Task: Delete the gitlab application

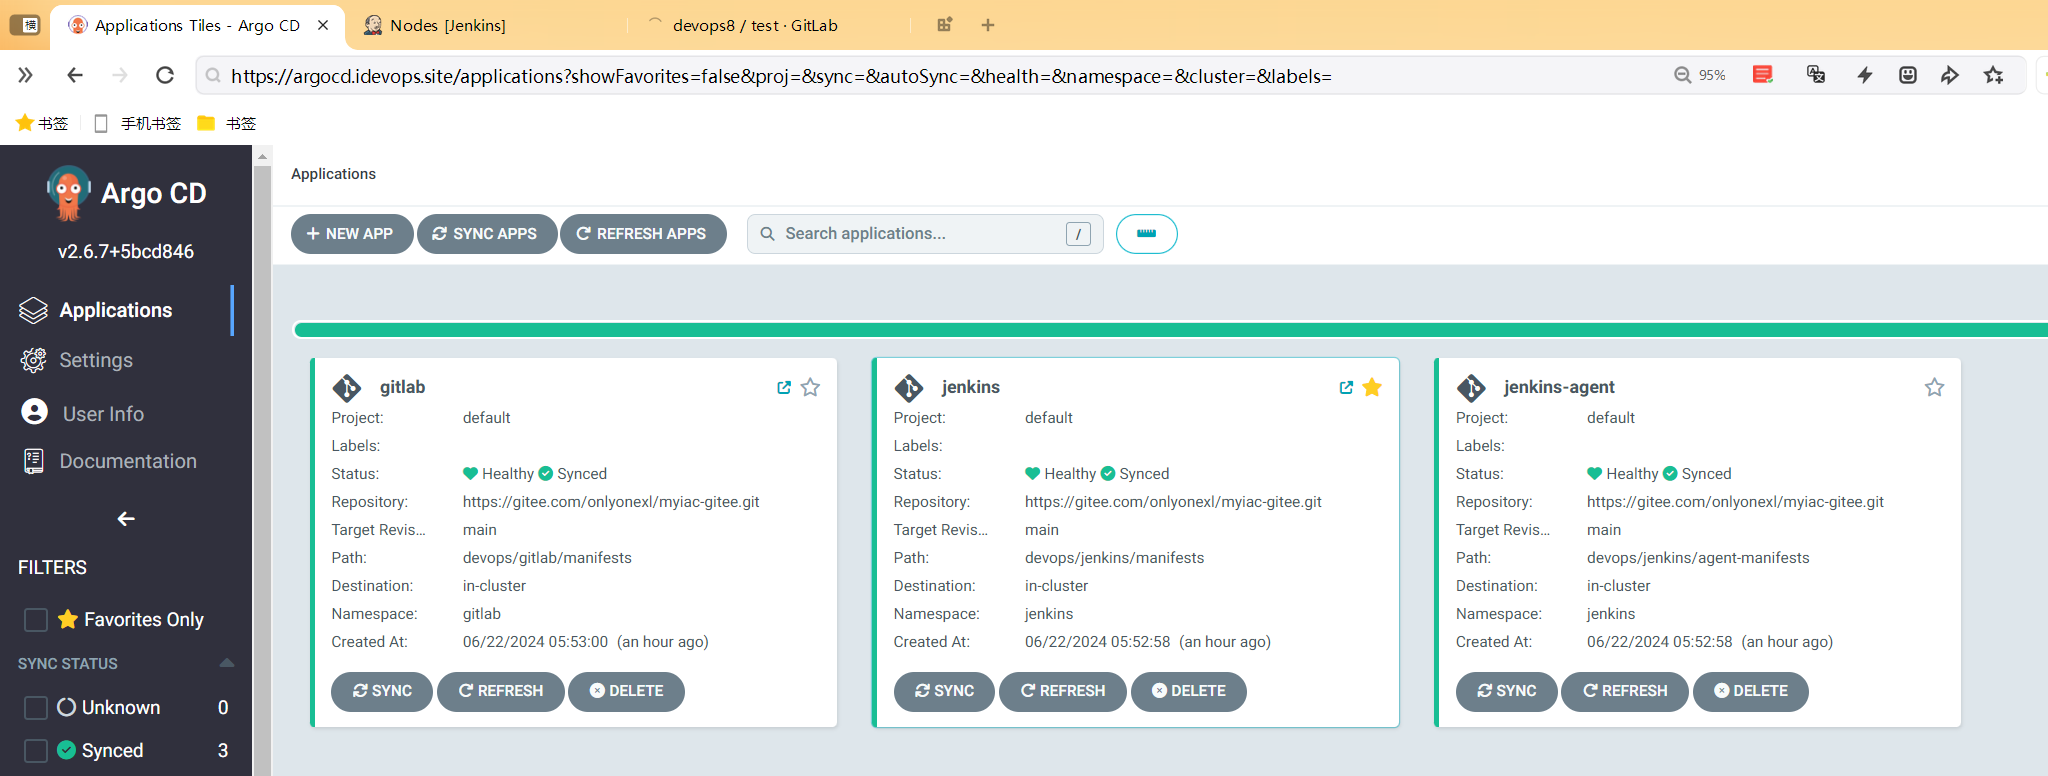Action: click(626, 691)
